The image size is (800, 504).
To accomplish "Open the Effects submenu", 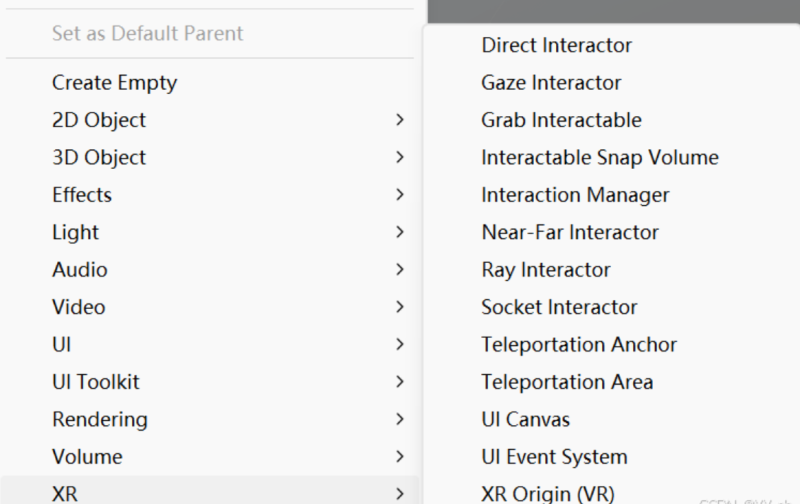I will (82, 195).
